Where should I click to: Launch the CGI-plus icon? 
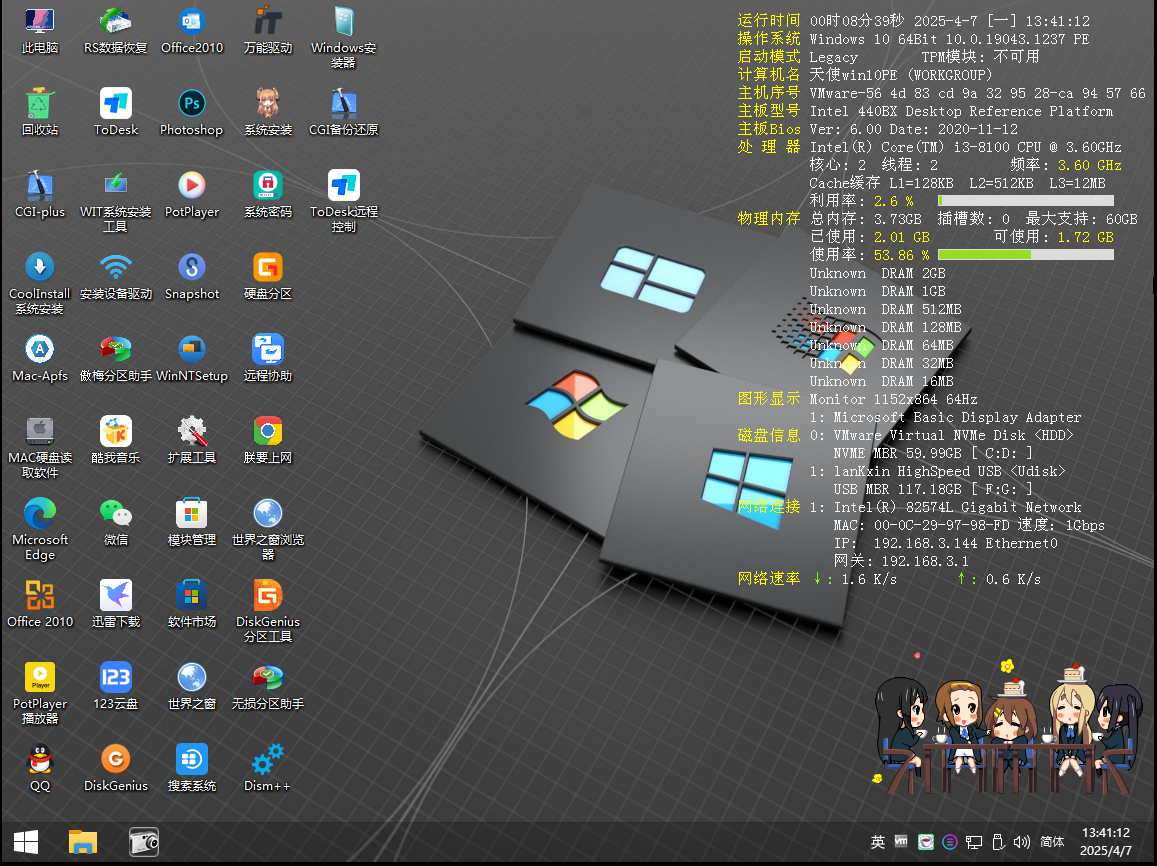click(40, 195)
